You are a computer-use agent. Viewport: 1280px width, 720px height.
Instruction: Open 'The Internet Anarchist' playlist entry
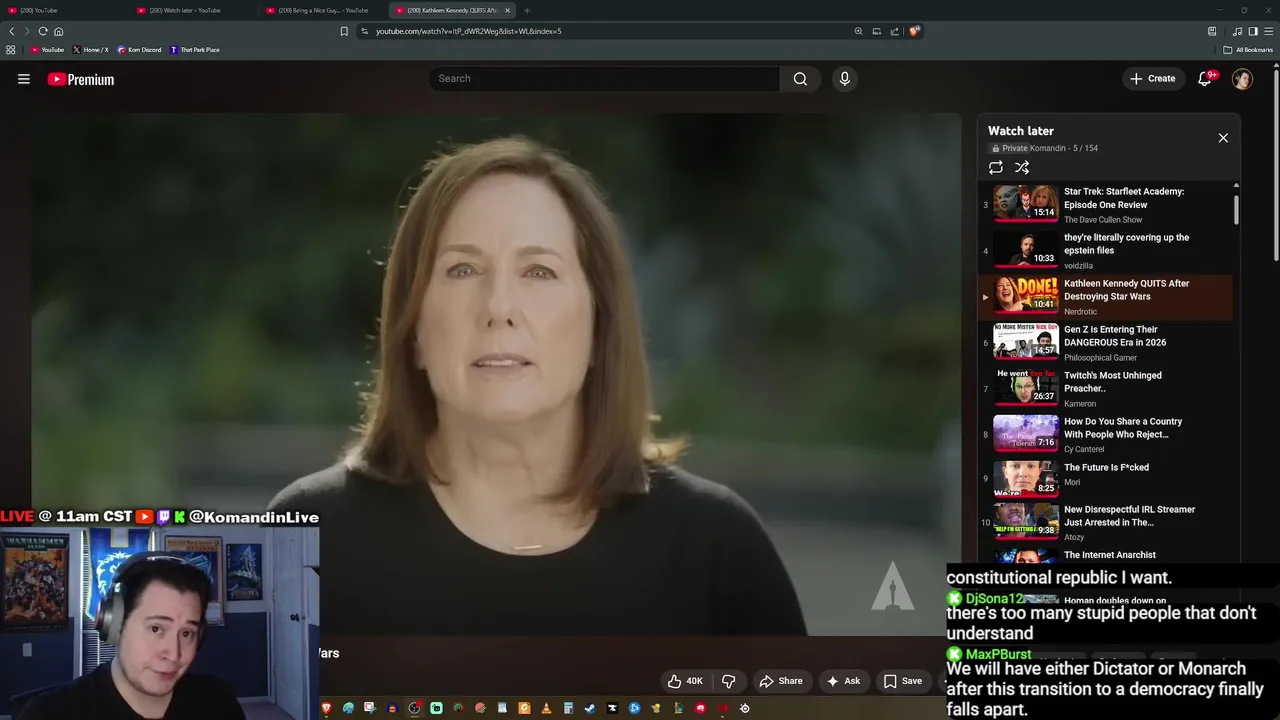pyautogui.click(x=1110, y=555)
